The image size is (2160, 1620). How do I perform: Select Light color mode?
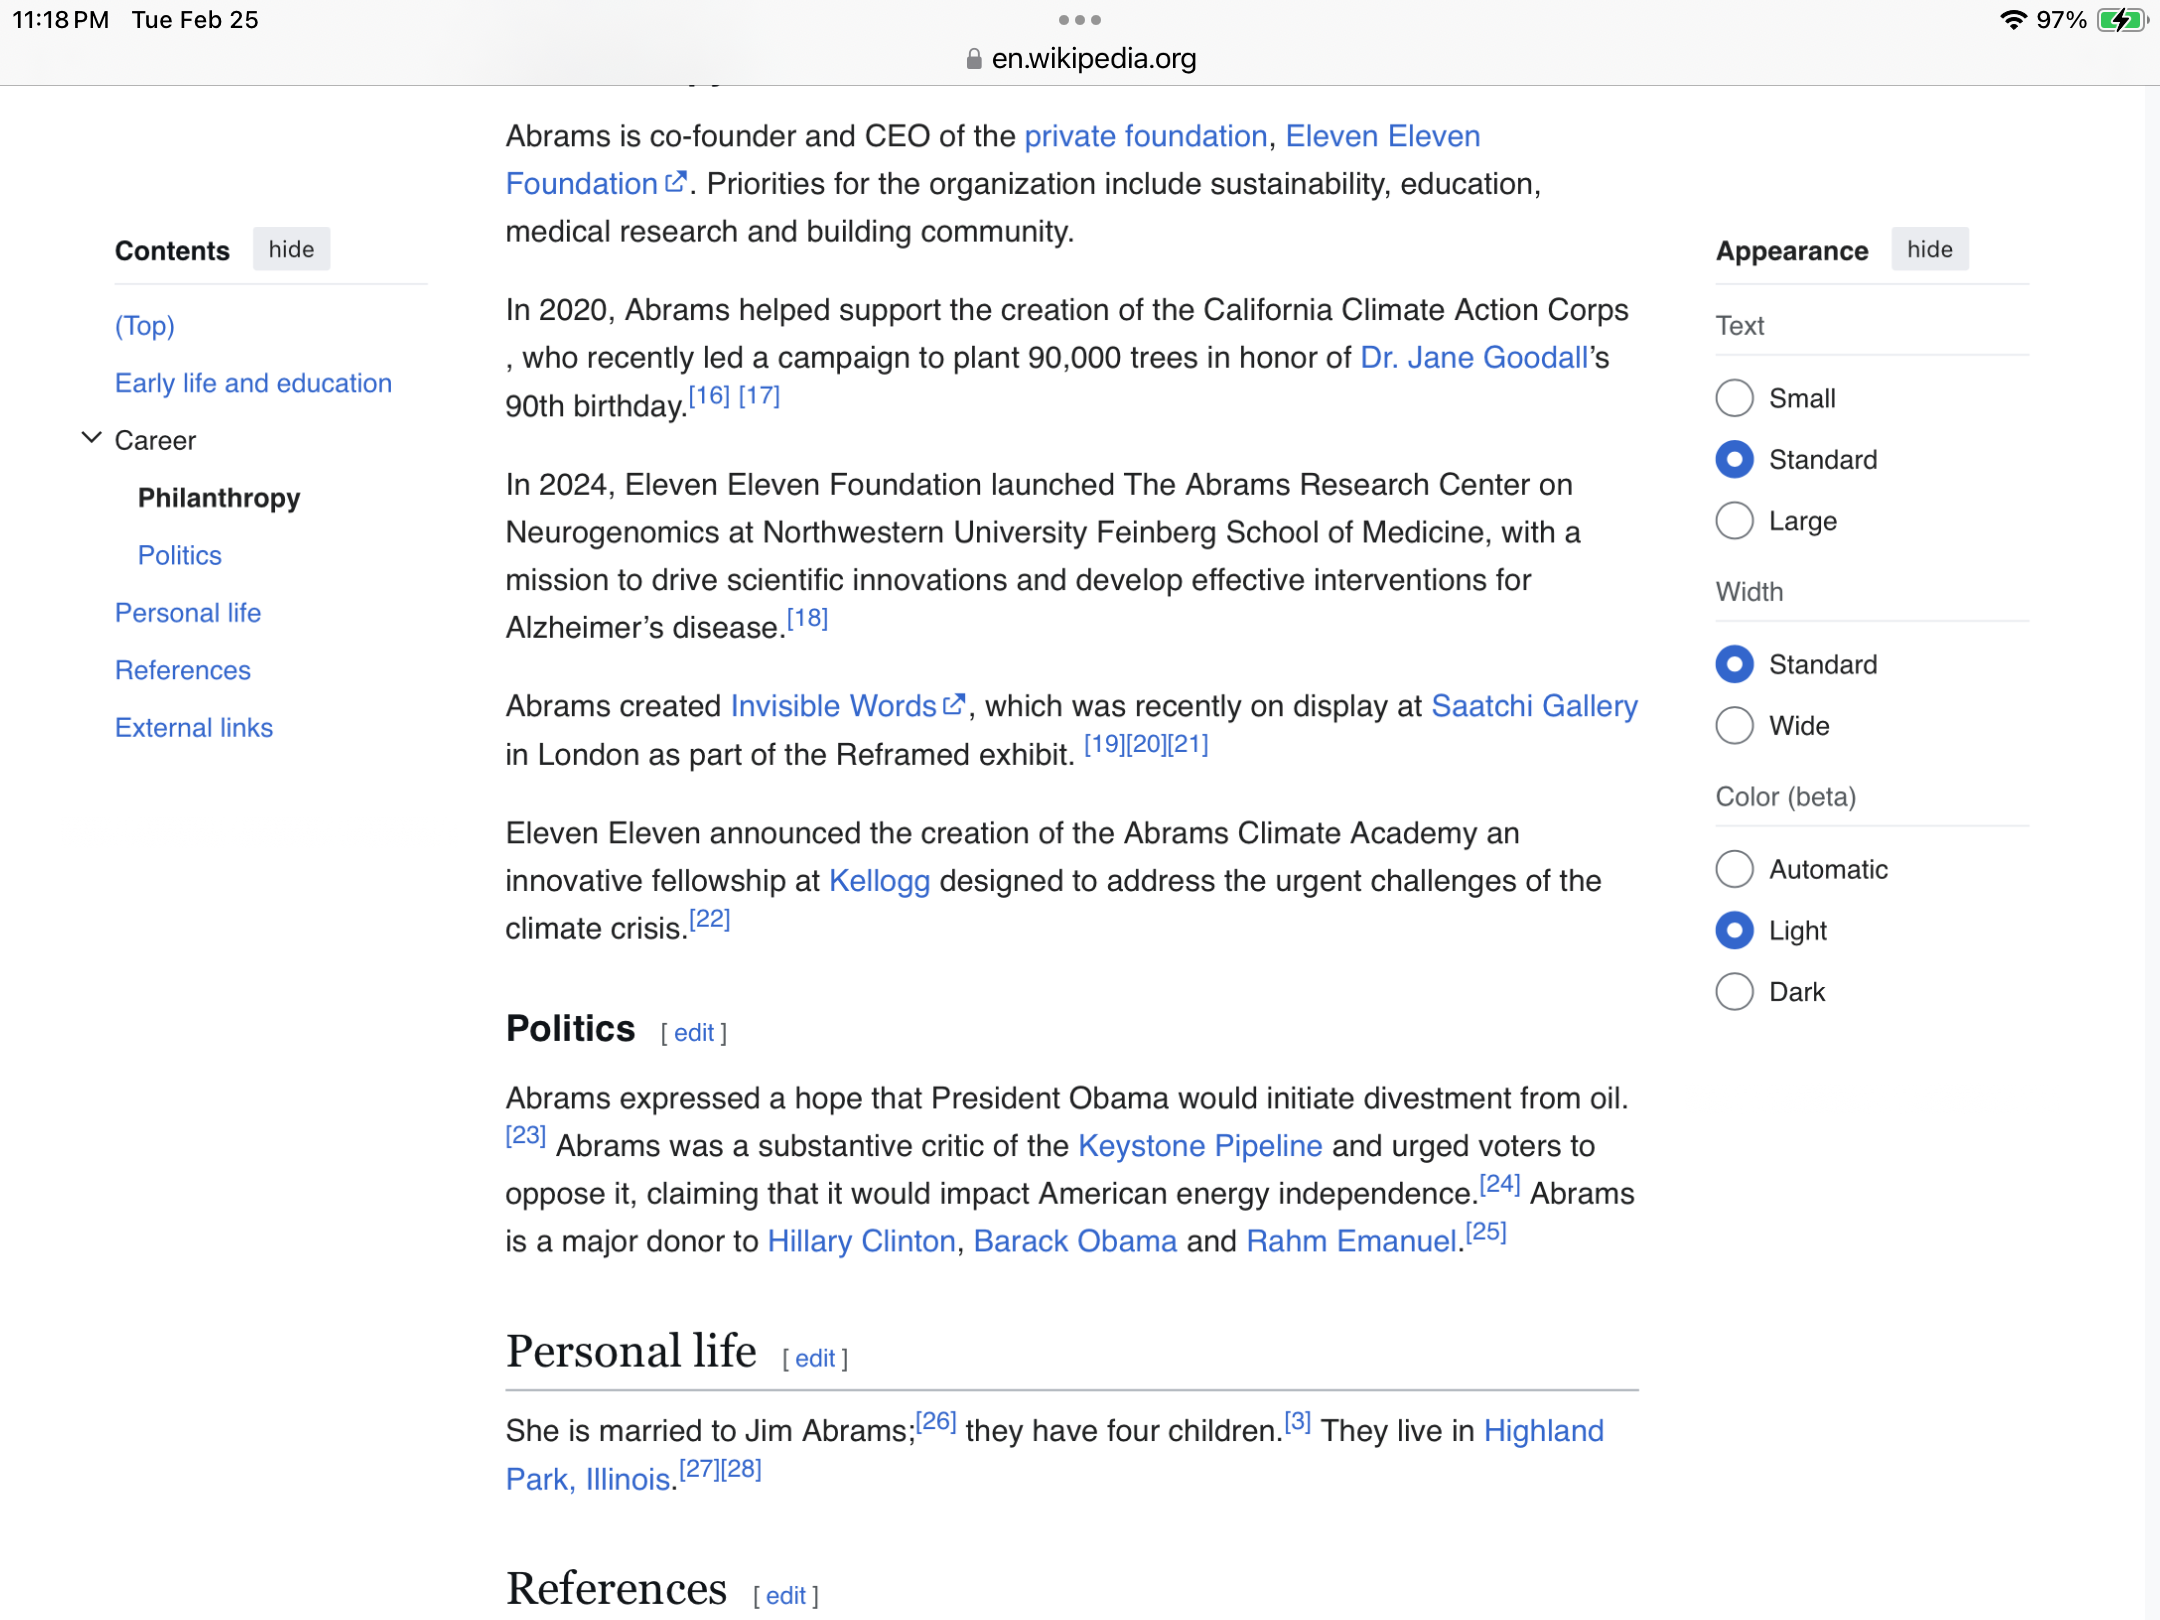(1735, 930)
